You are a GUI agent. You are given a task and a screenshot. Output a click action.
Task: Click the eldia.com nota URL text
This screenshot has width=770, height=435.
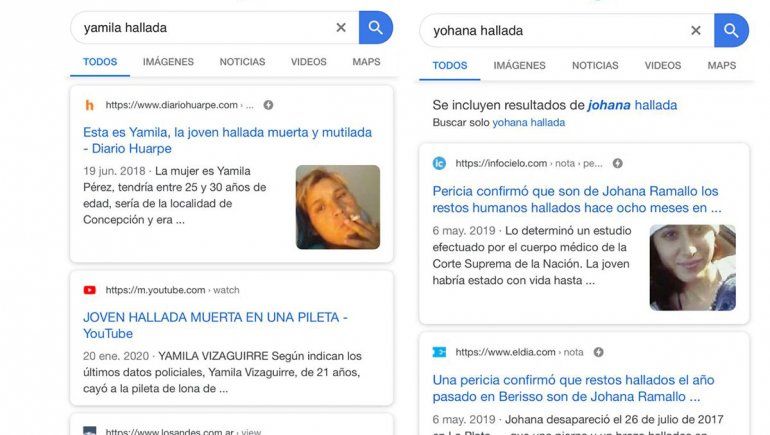[520, 352]
